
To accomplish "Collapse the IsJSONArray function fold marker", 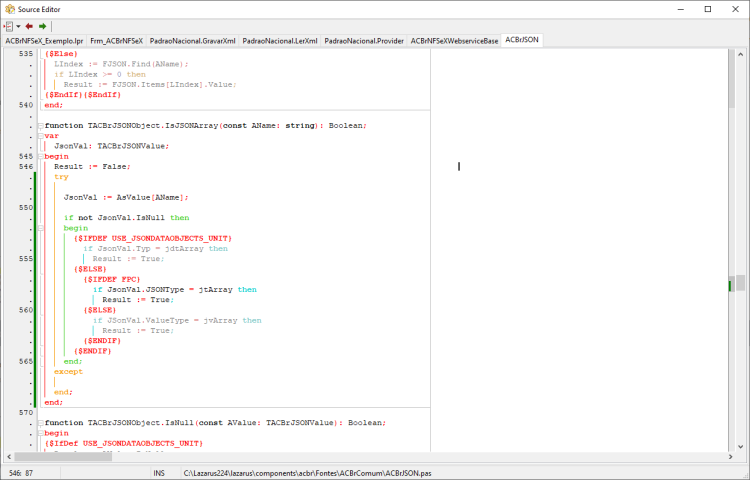I will click(x=41, y=126).
